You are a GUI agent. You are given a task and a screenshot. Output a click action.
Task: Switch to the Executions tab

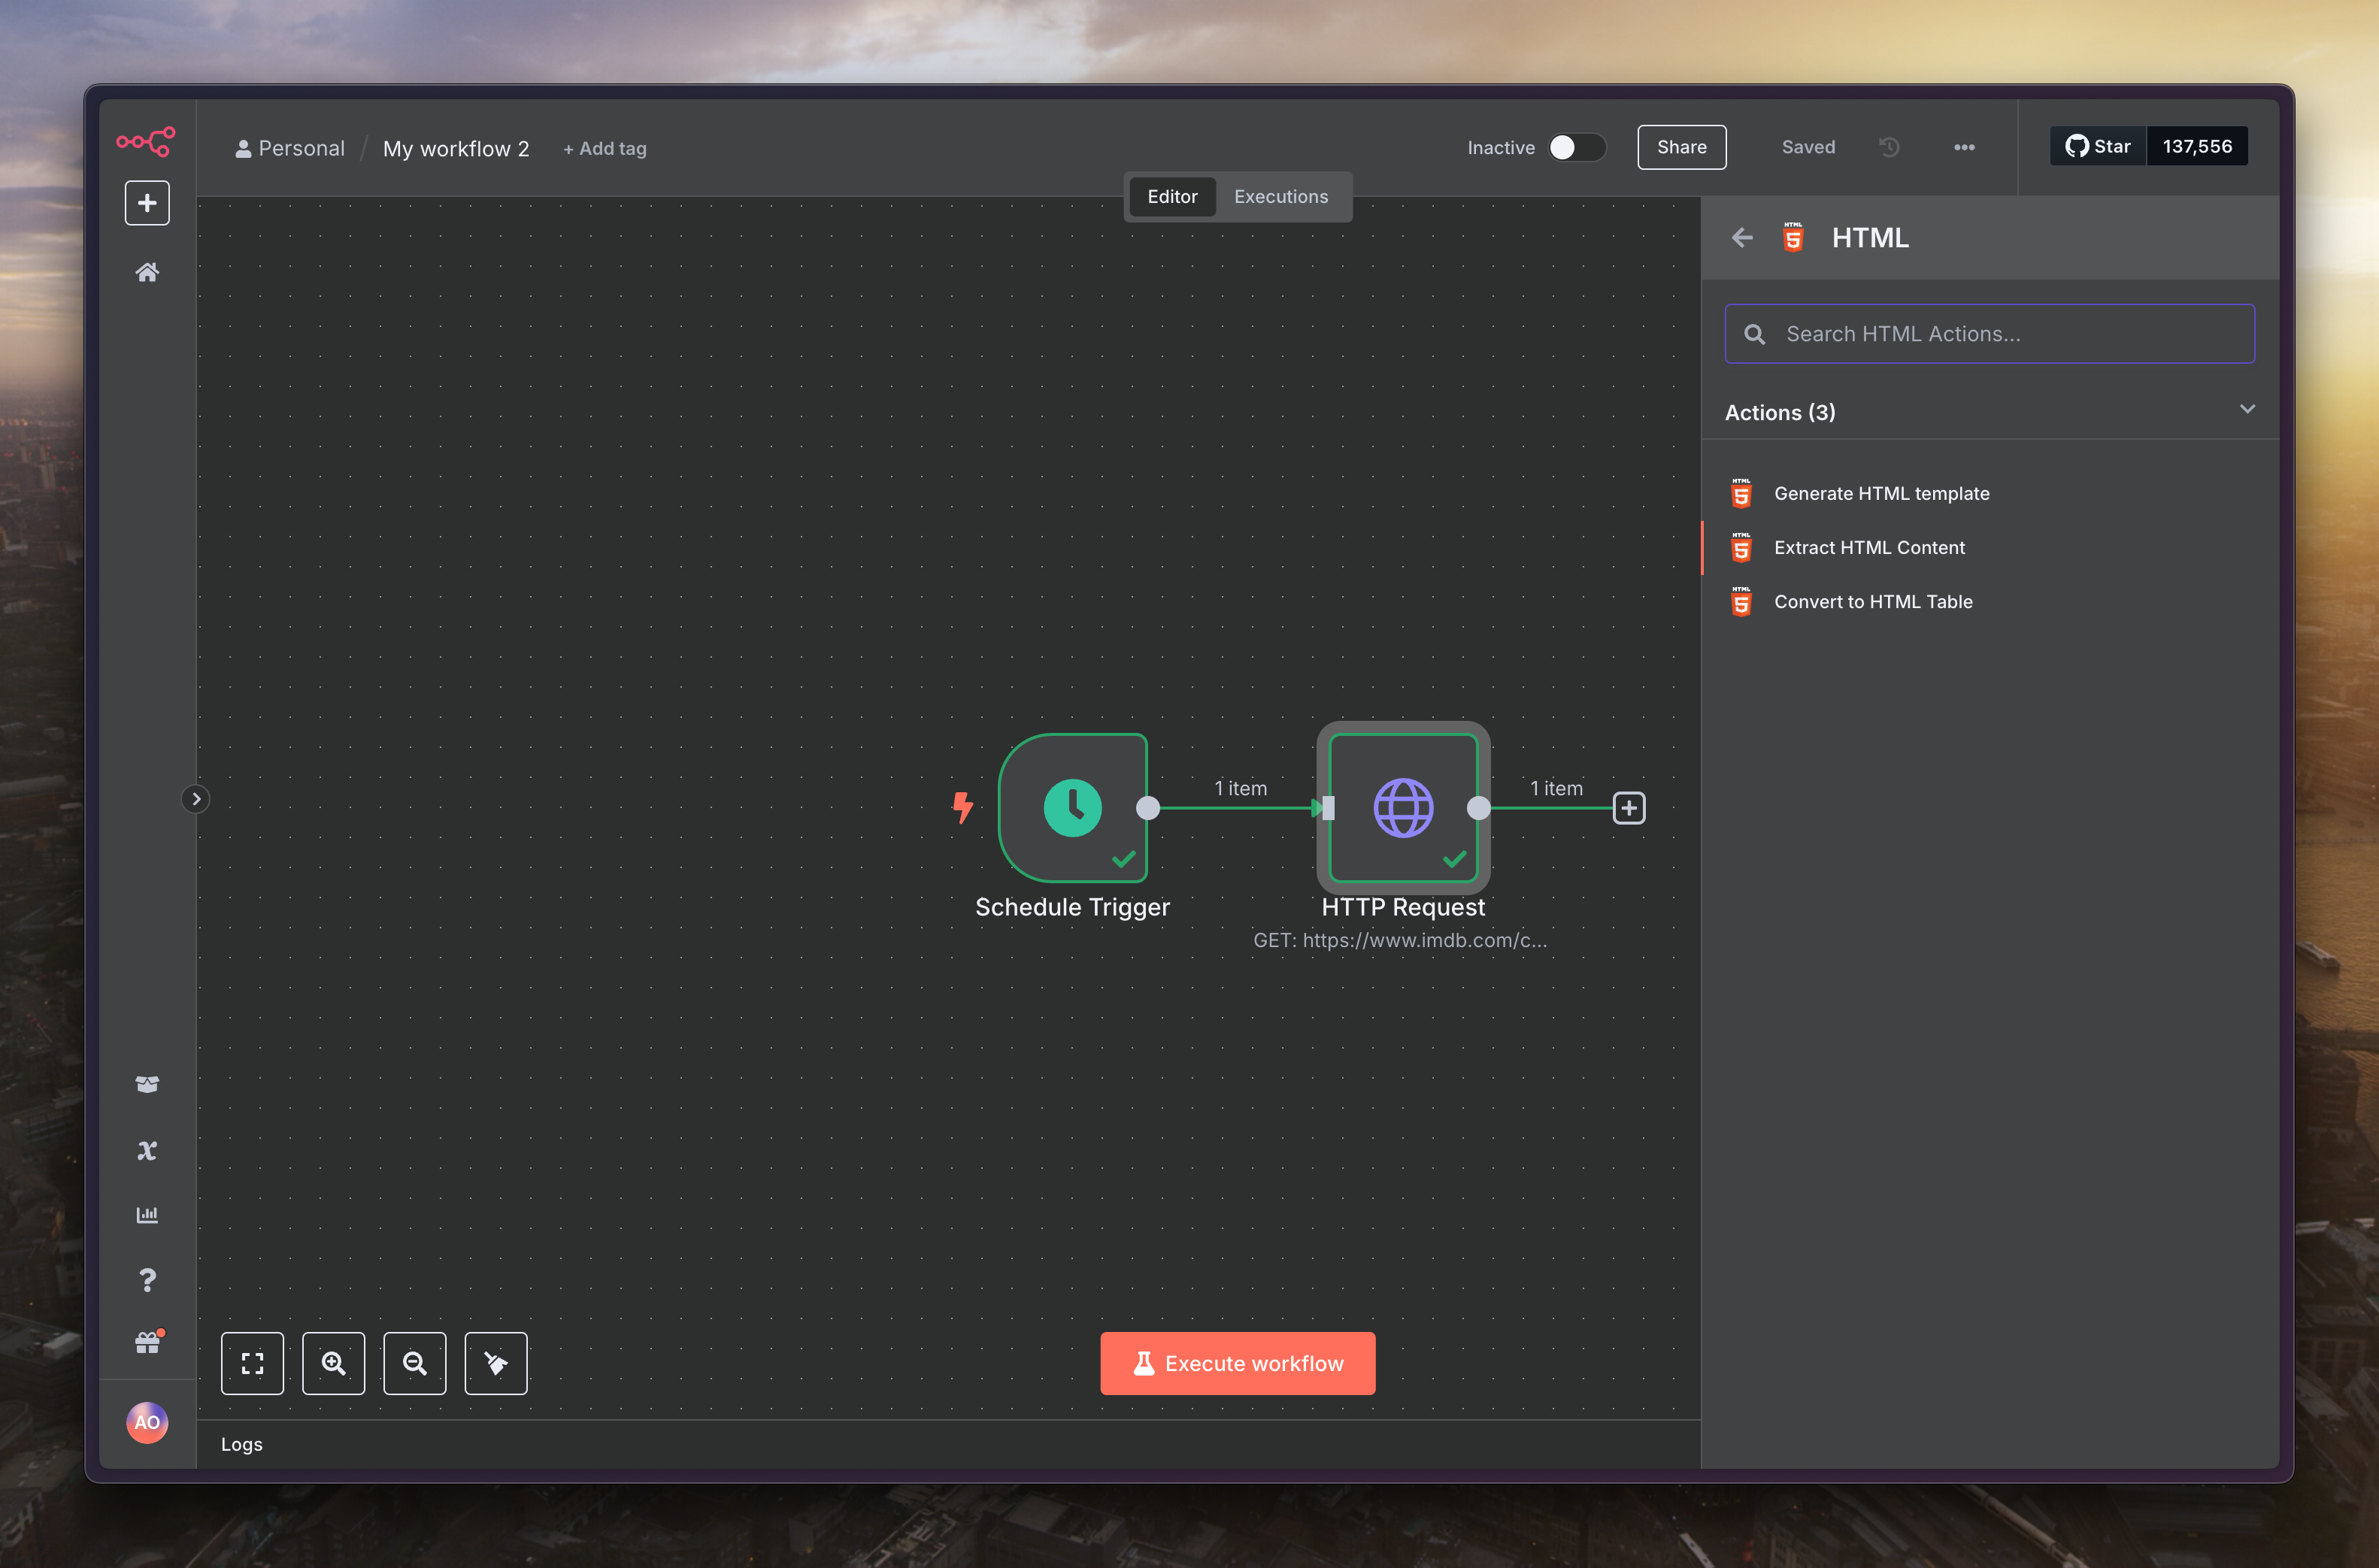pyautogui.click(x=1280, y=197)
